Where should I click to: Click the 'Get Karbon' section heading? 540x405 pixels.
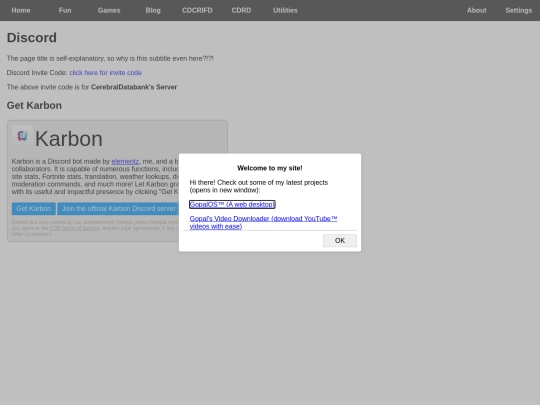pos(34,105)
